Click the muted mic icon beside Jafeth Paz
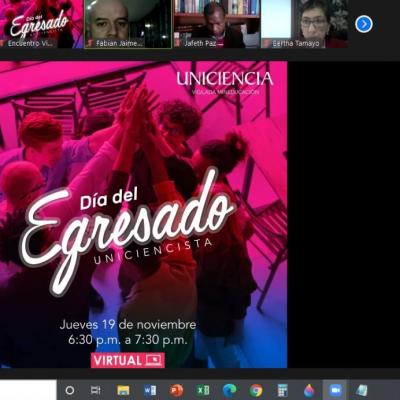400x400 pixels. [178, 43]
